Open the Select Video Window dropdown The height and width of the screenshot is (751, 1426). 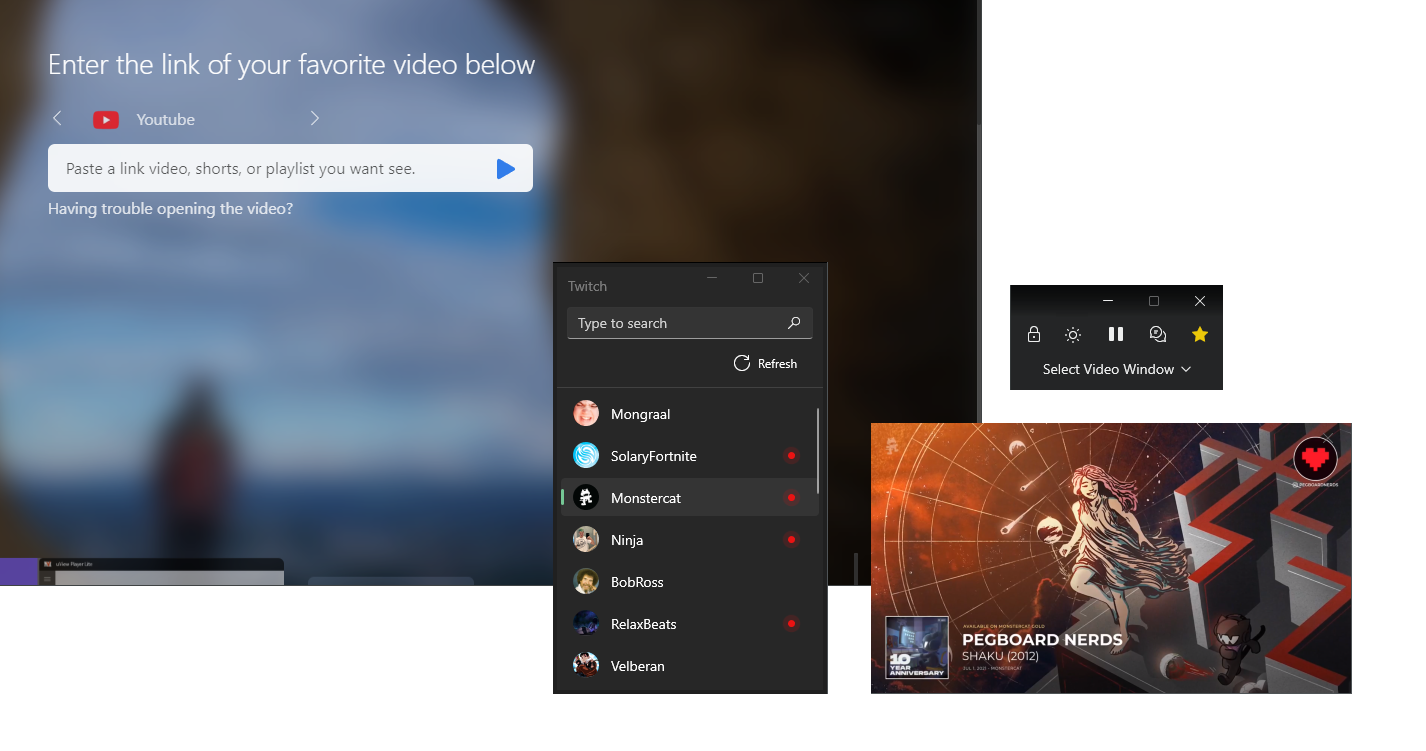(1116, 369)
